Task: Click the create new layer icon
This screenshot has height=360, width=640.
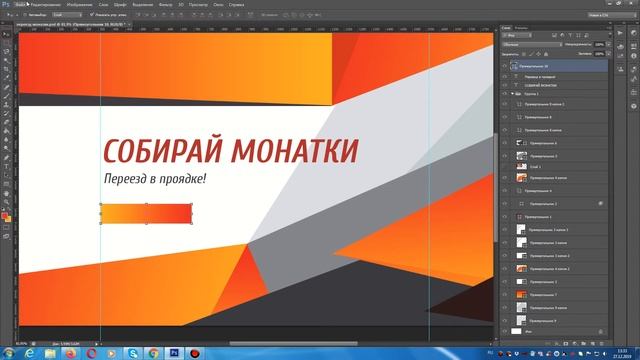Action: pyautogui.click(x=593, y=344)
